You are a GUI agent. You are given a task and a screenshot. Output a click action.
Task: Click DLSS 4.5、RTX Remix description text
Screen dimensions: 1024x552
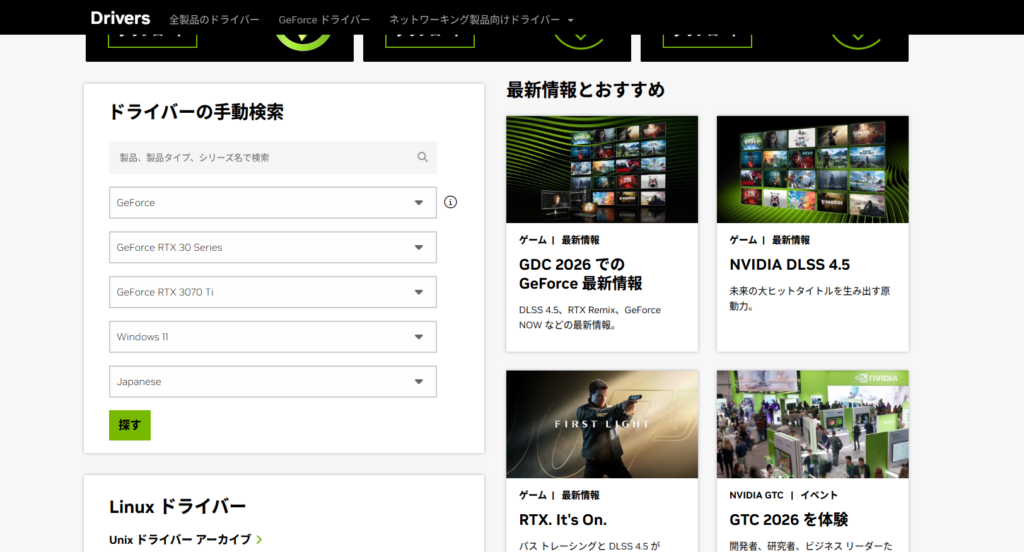pyautogui.click(x=590, y=317)
